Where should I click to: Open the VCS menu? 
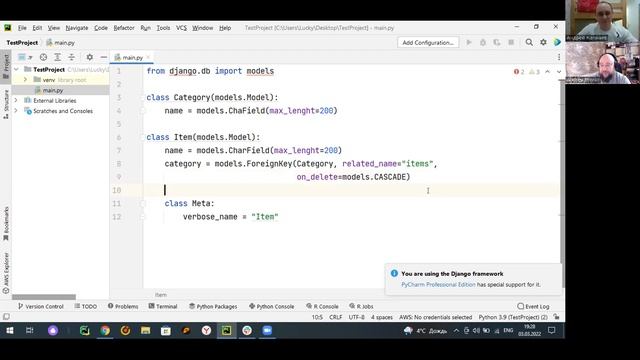[x=181, y=28]
